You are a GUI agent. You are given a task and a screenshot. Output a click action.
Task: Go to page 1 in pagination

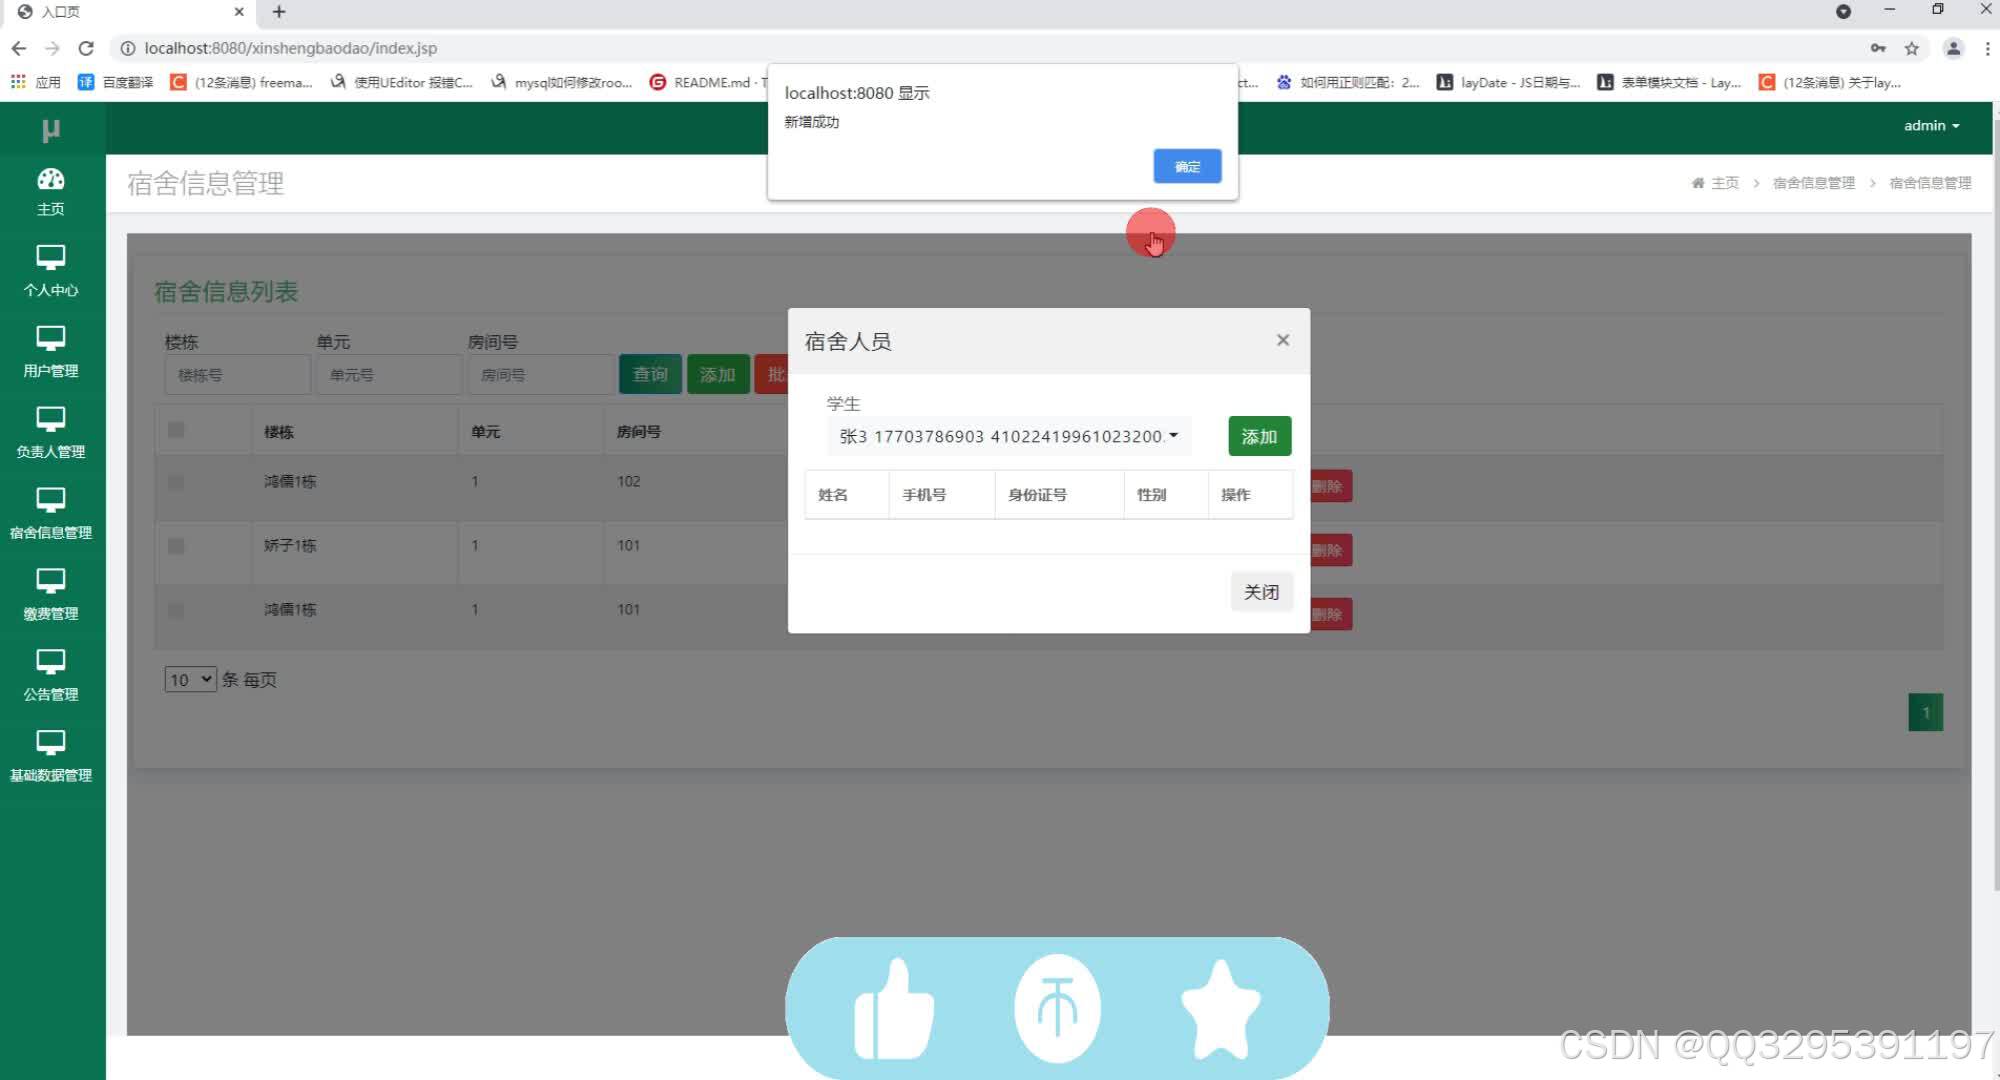pos(1925,712)
